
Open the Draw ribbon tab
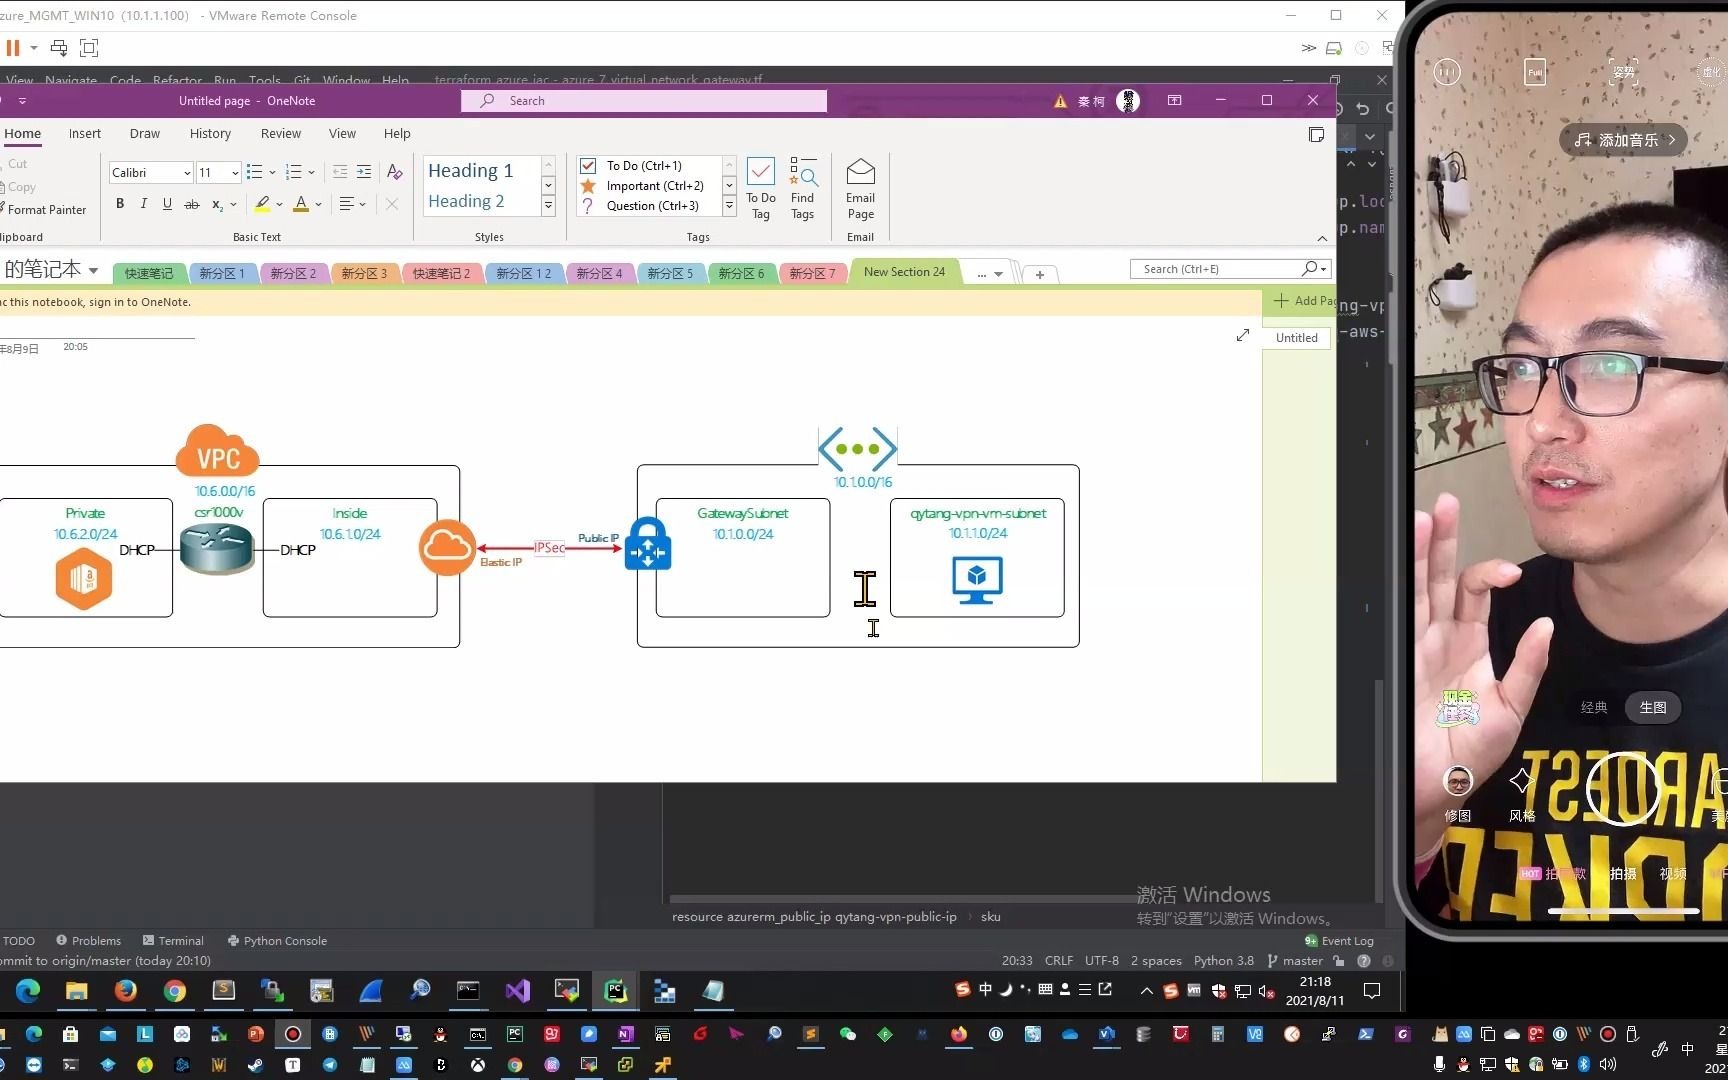pos(145,133)
